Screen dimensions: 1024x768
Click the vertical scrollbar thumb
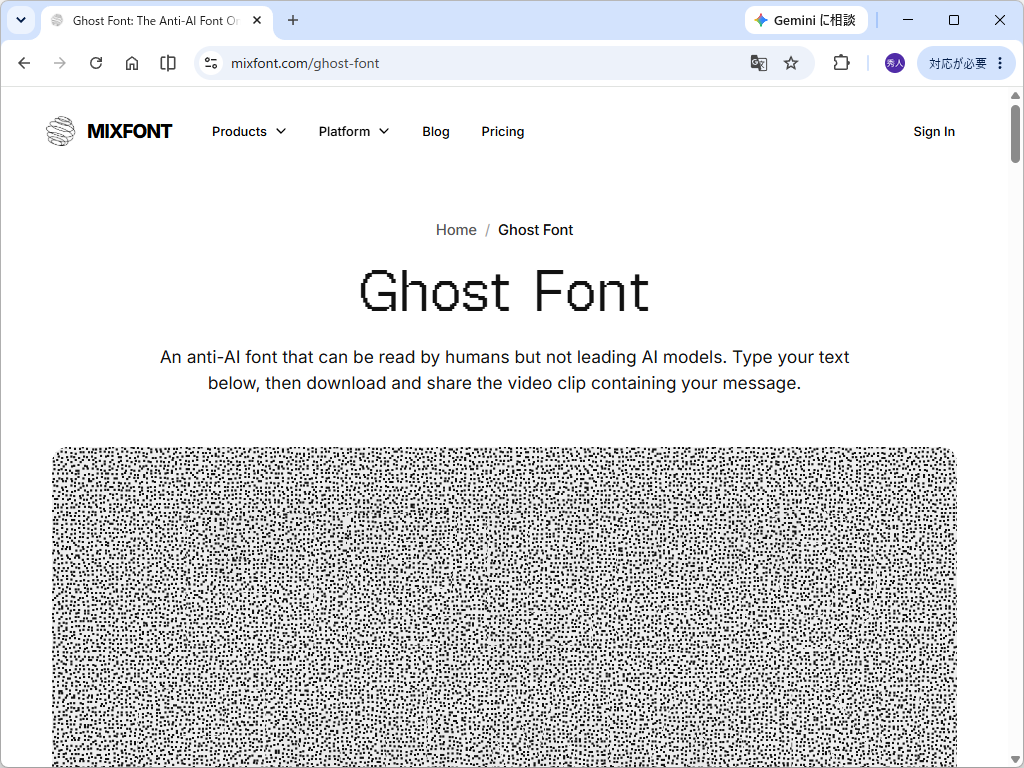(x=1015, y=133)
